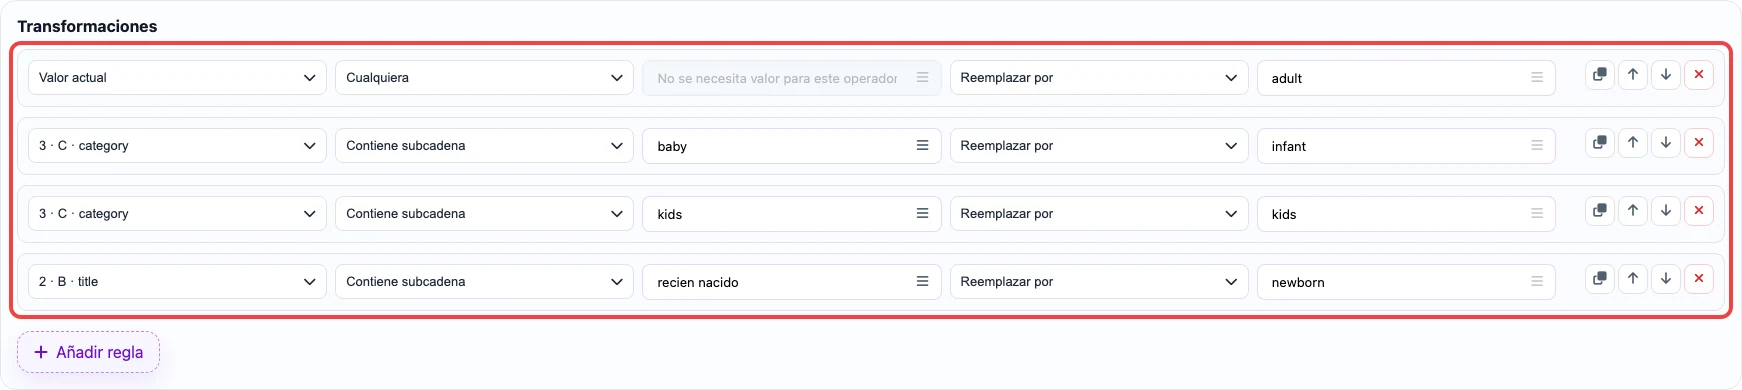Edit the 'recien nacido' match field
Viewport: 1742px width, 390px height.
click(x=791, y=282)
